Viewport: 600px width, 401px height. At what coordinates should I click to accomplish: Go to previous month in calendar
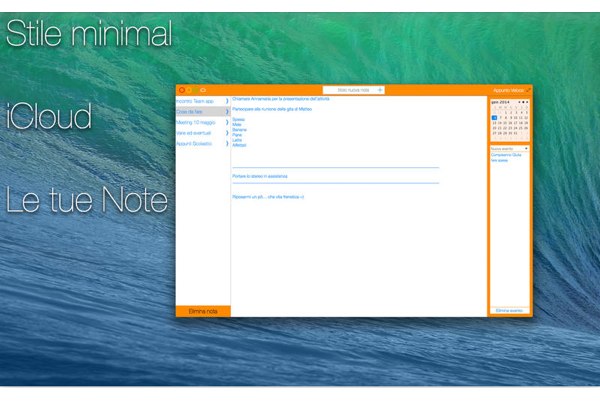pos(519,102)
